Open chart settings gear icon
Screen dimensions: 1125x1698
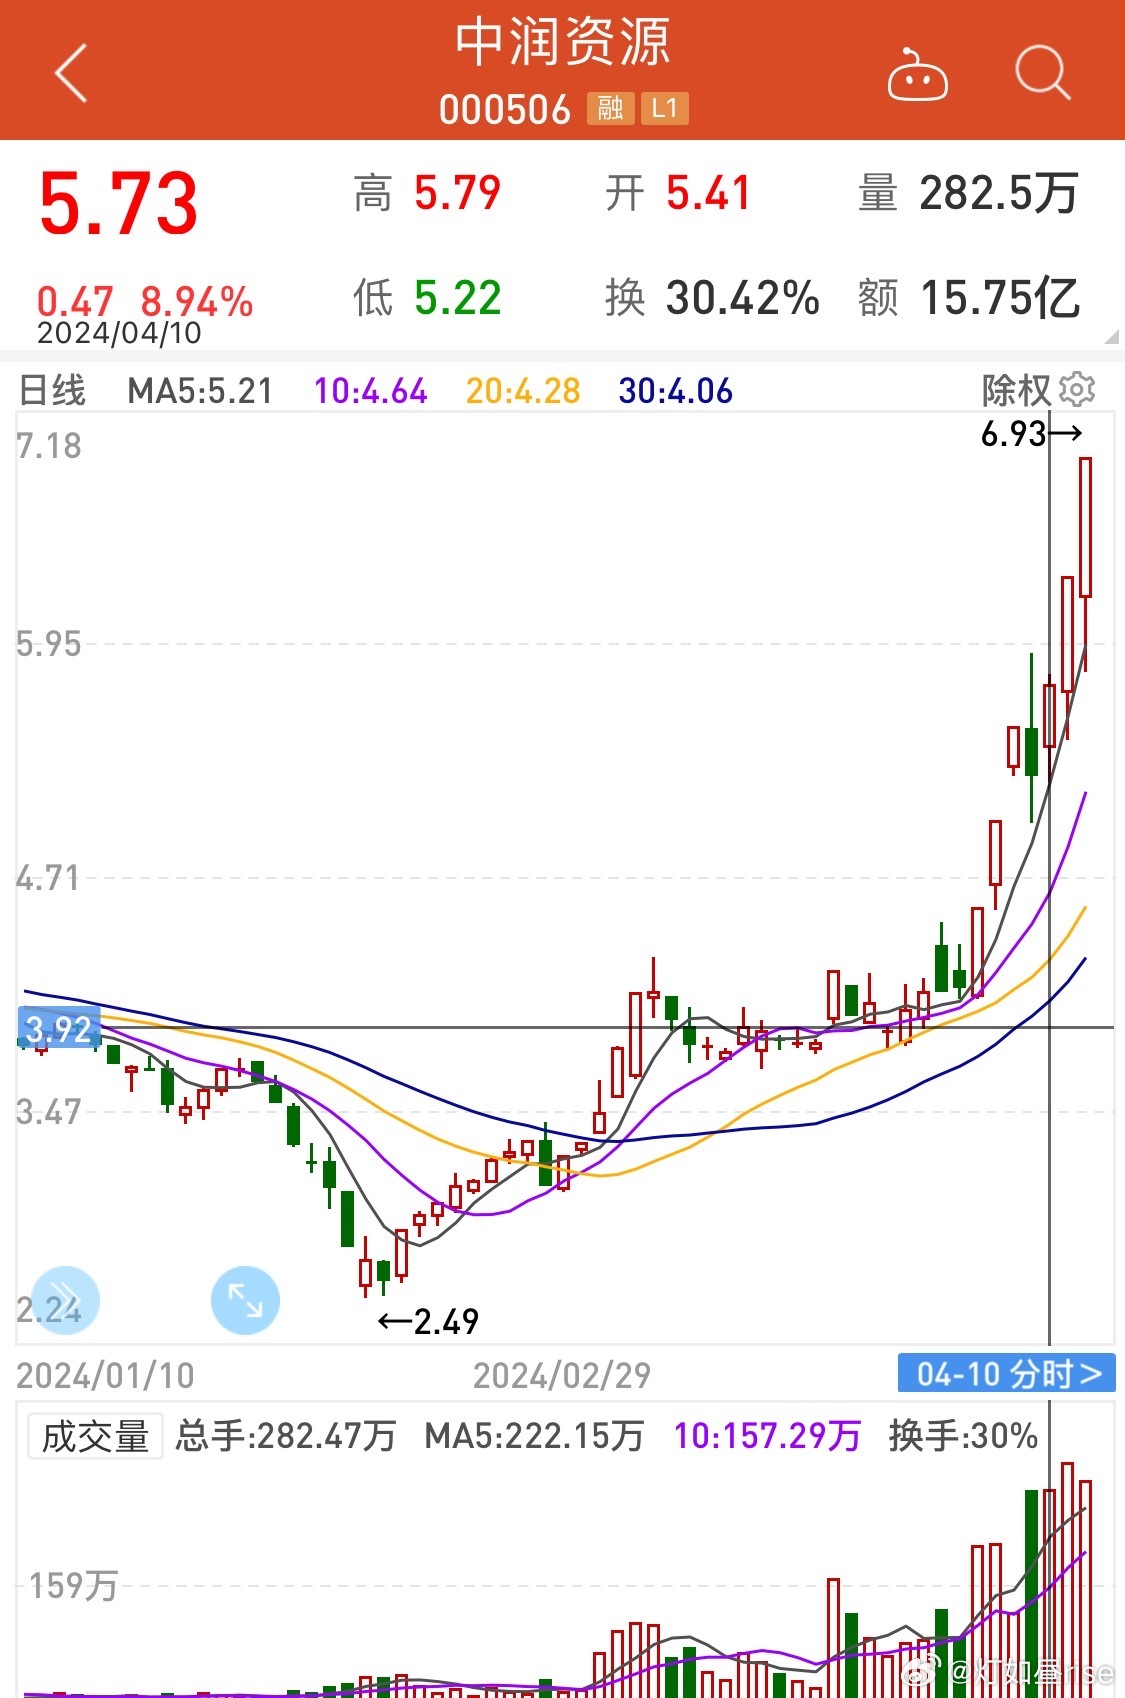[1077, 389]
